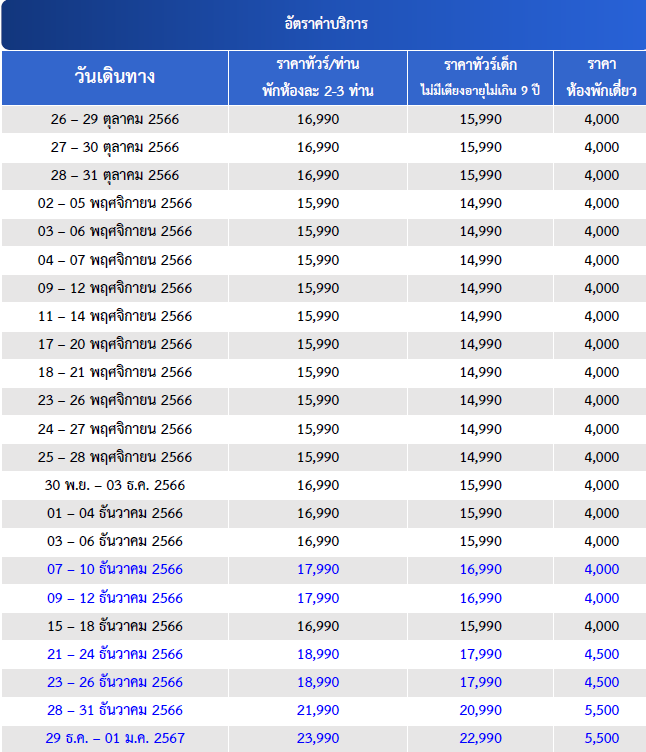The height and width of the screenshot is (752, 646).
Task: Click adult price 17,990 for 07 – 10 ธันวาคม
Action: coord(318,569)
